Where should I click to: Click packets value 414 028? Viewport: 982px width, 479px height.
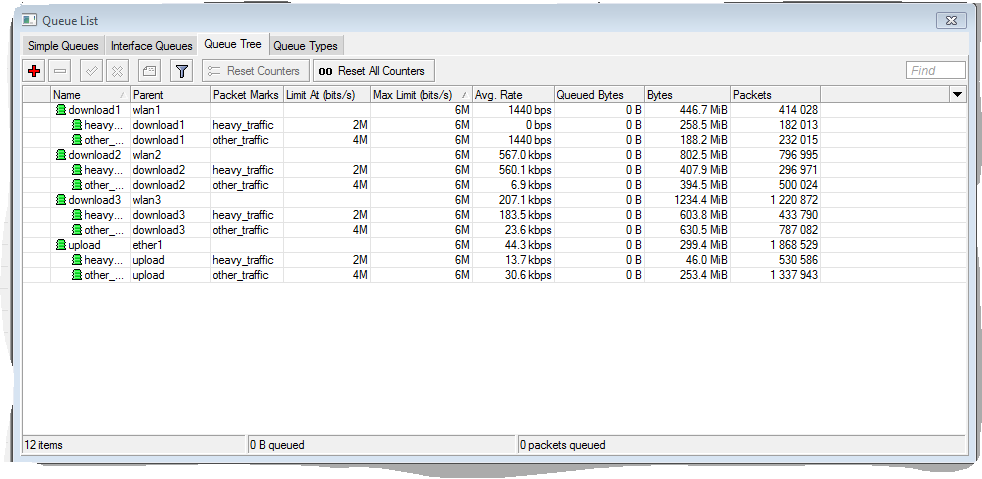[799, 110]
